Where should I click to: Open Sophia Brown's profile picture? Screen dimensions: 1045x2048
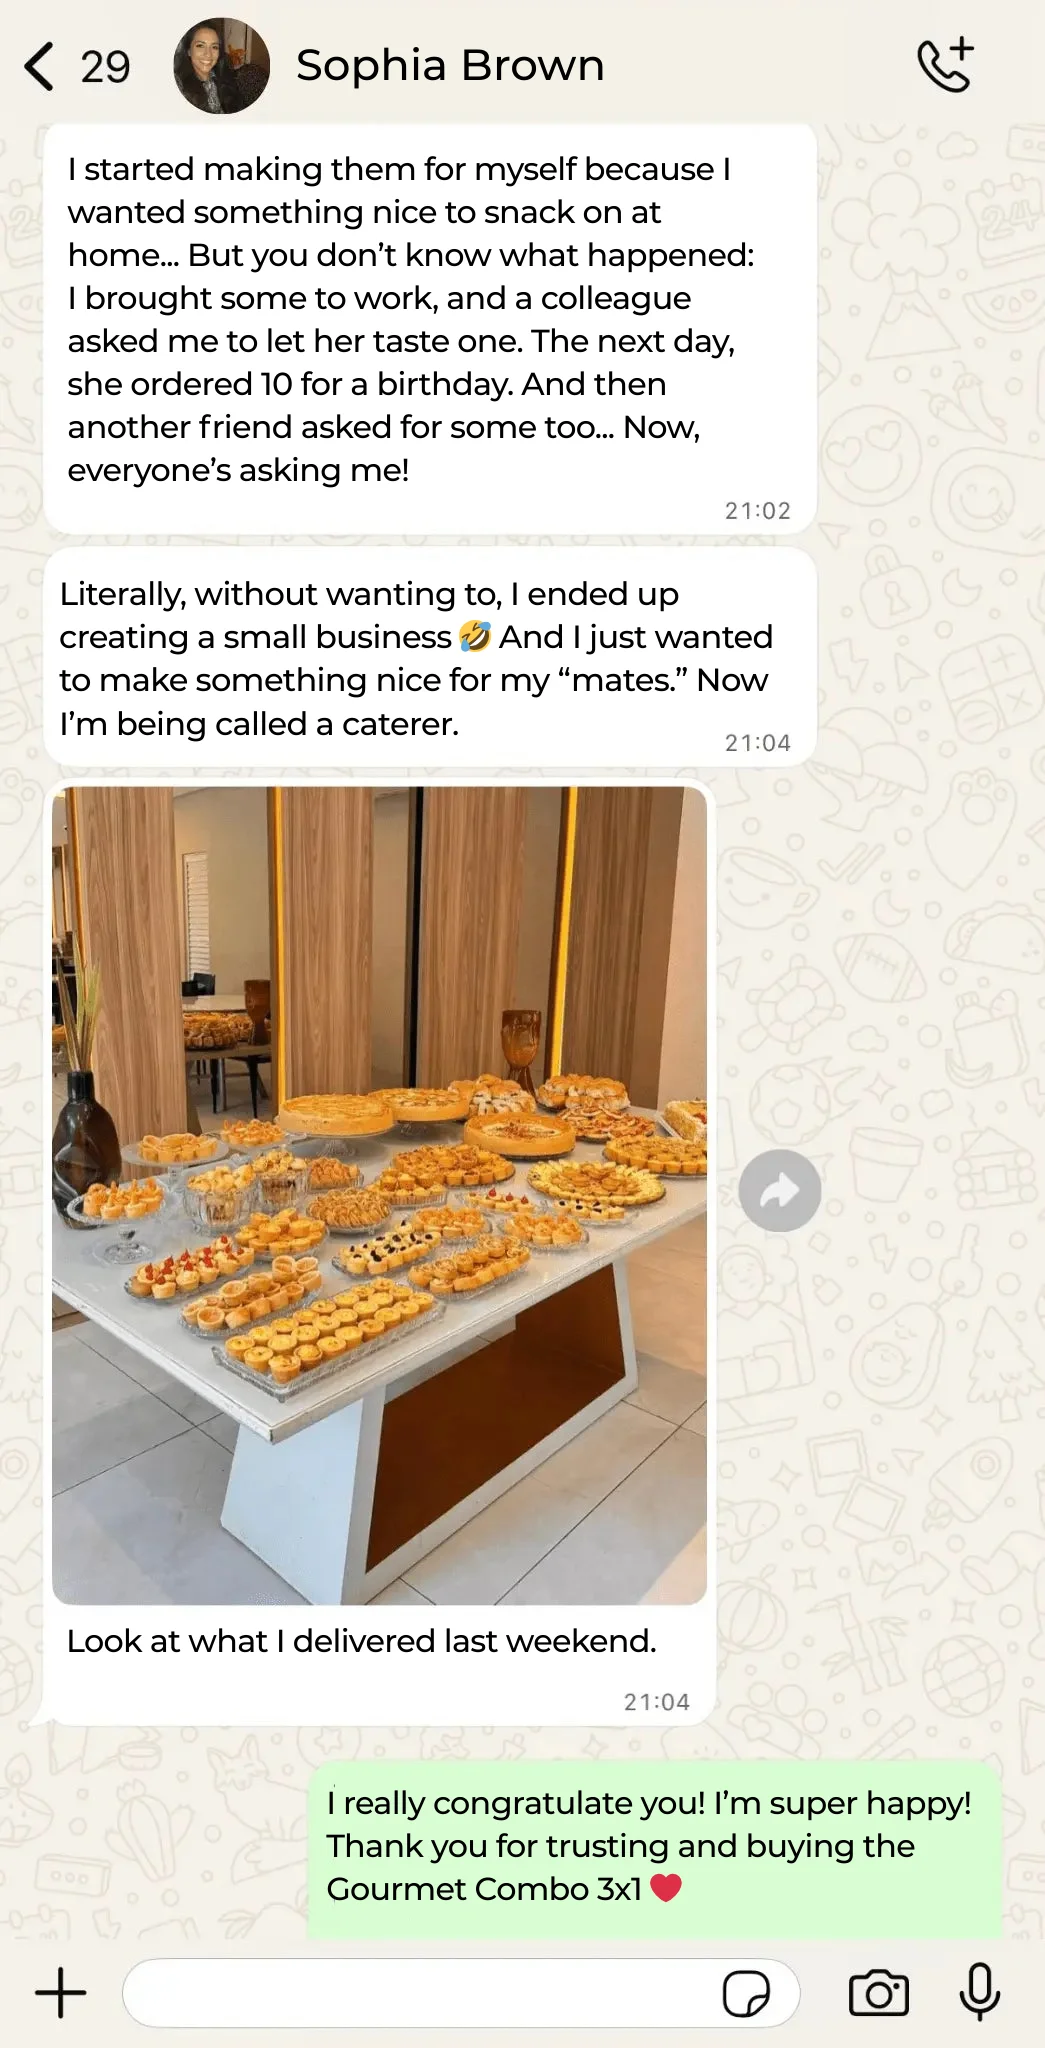pos(221,66)
